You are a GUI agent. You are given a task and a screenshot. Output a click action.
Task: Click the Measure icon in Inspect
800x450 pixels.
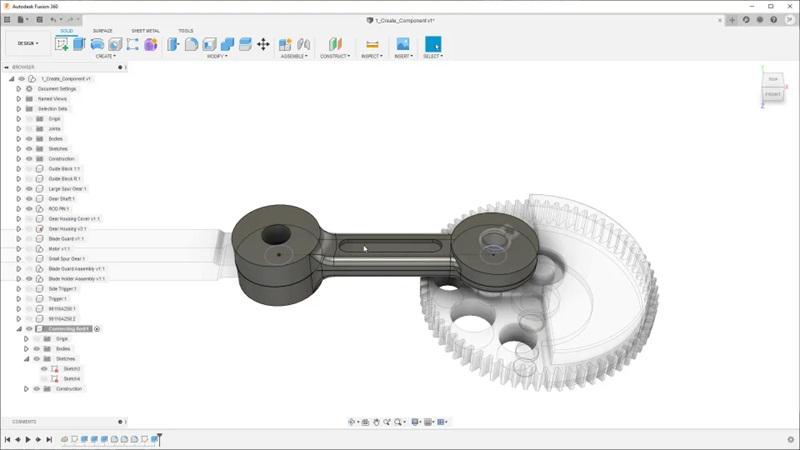point(372,44)
